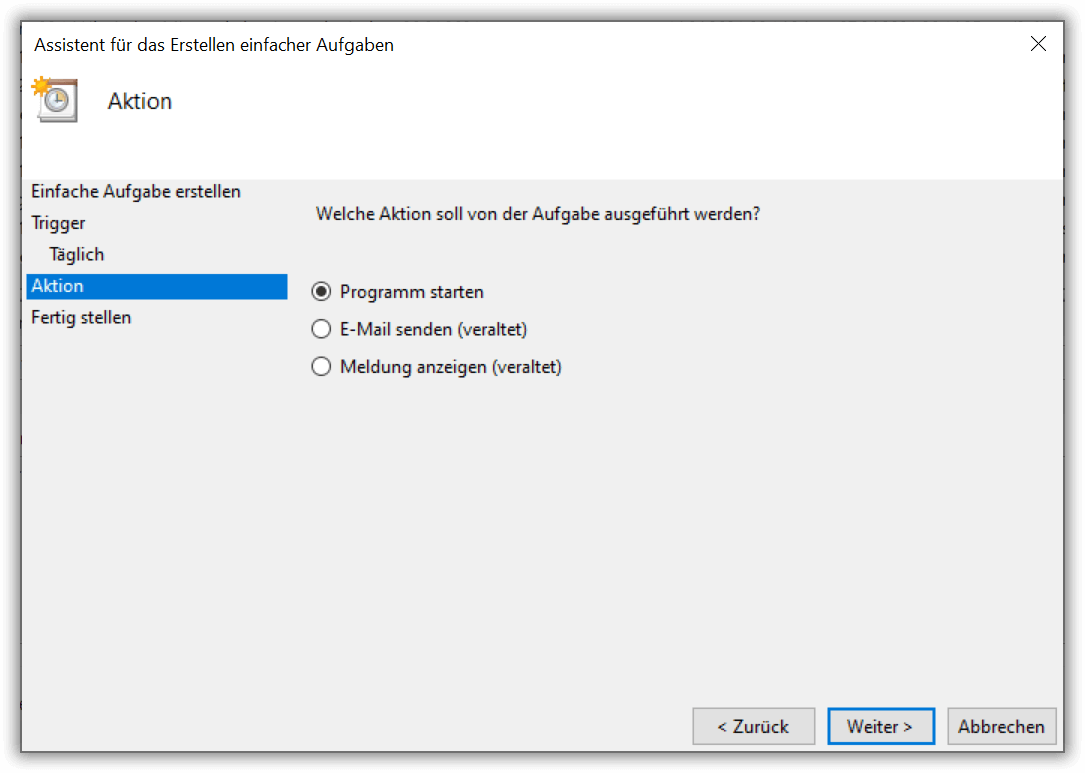Click the Meldung anzeigen (veraltet) label text
This screenshot has height=773, width=1085.
[x=450, y=367]
